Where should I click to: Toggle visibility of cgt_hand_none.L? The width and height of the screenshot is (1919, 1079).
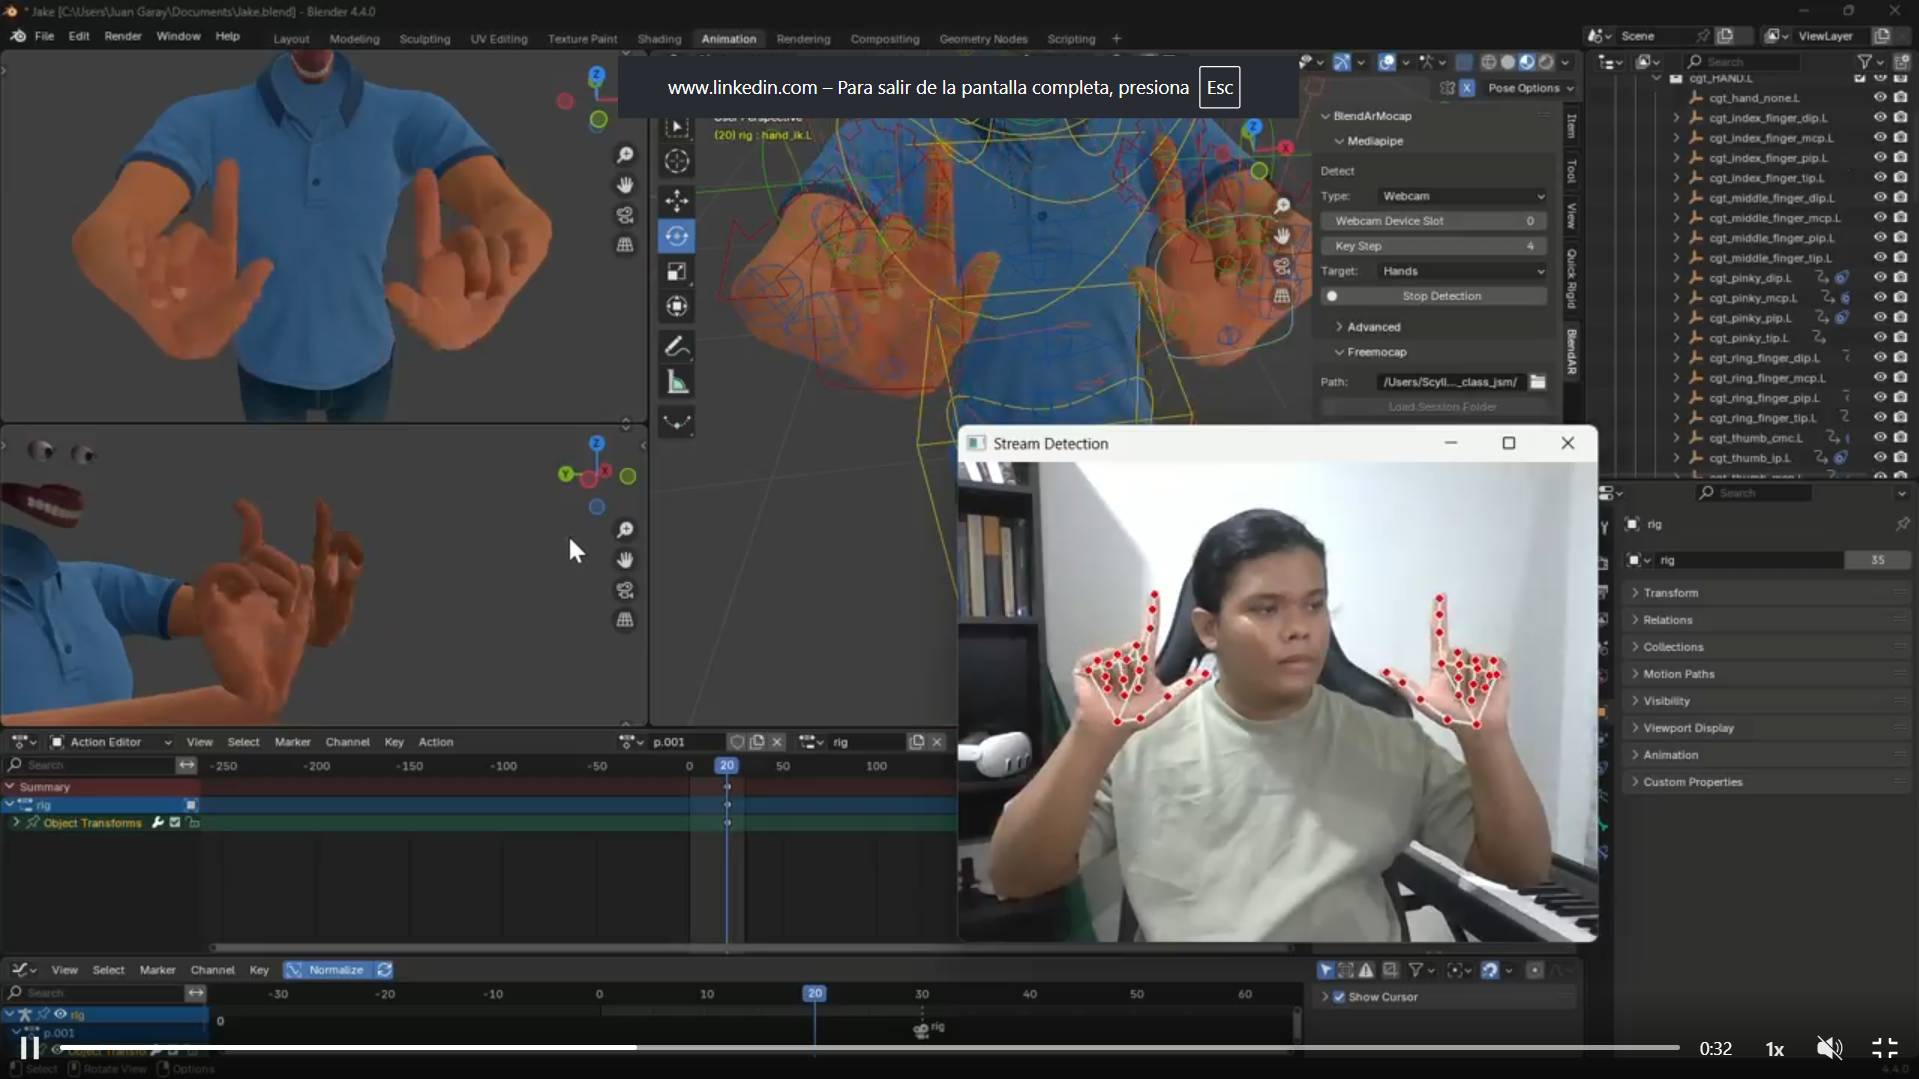pyautogui.click(x=1880, y=98)
